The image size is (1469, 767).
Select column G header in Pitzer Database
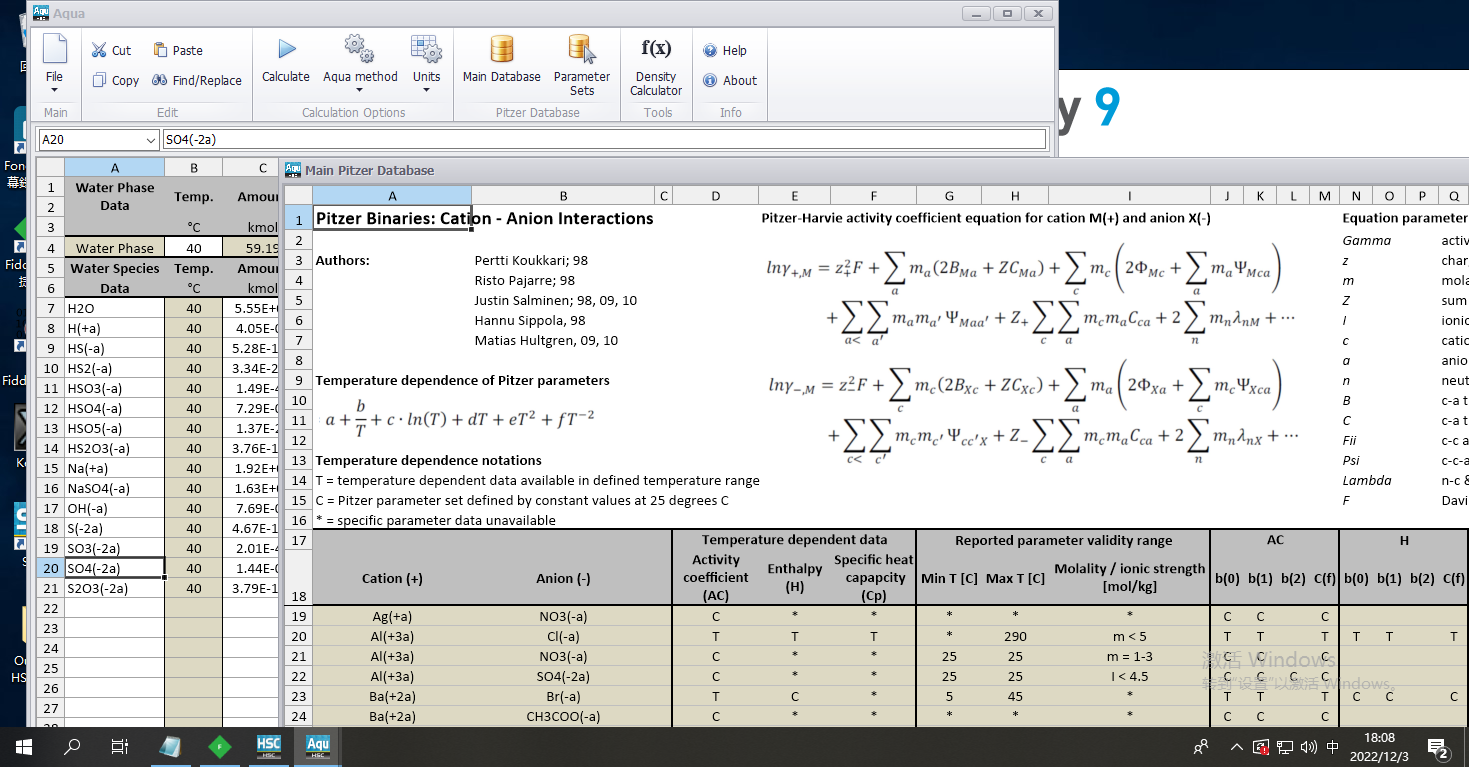point(949,196)
